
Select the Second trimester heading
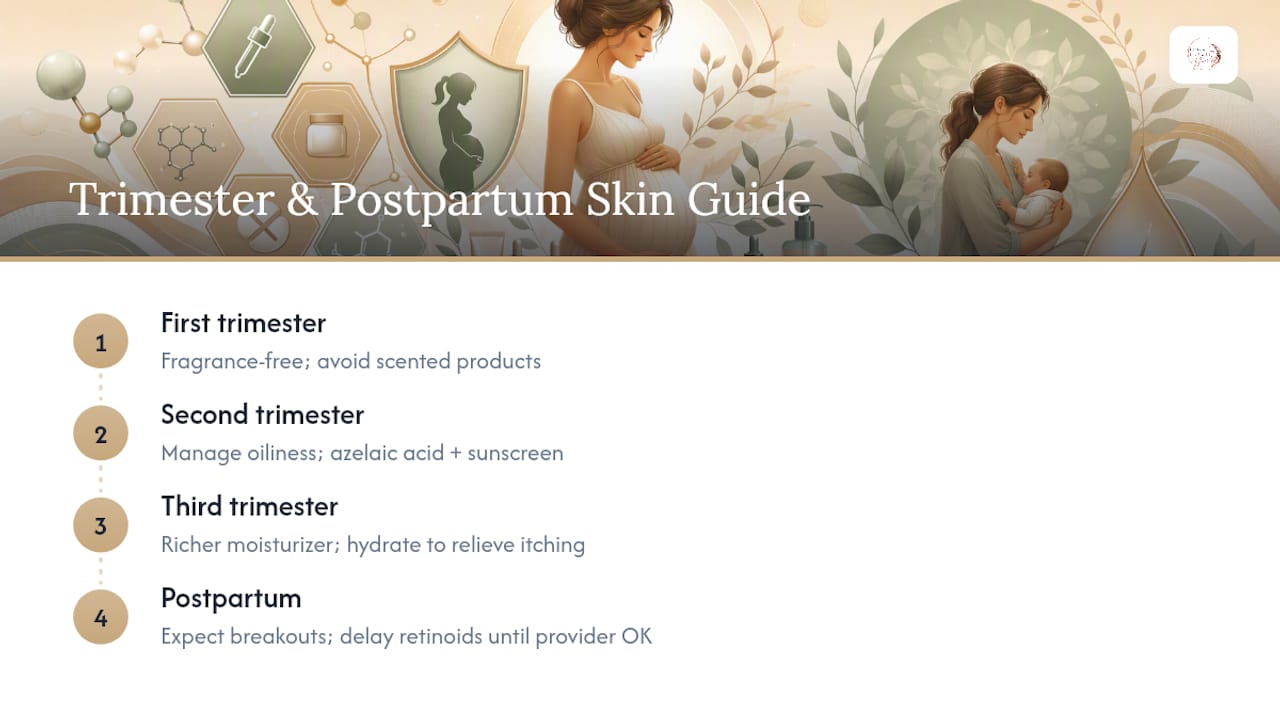click(262, 415)
